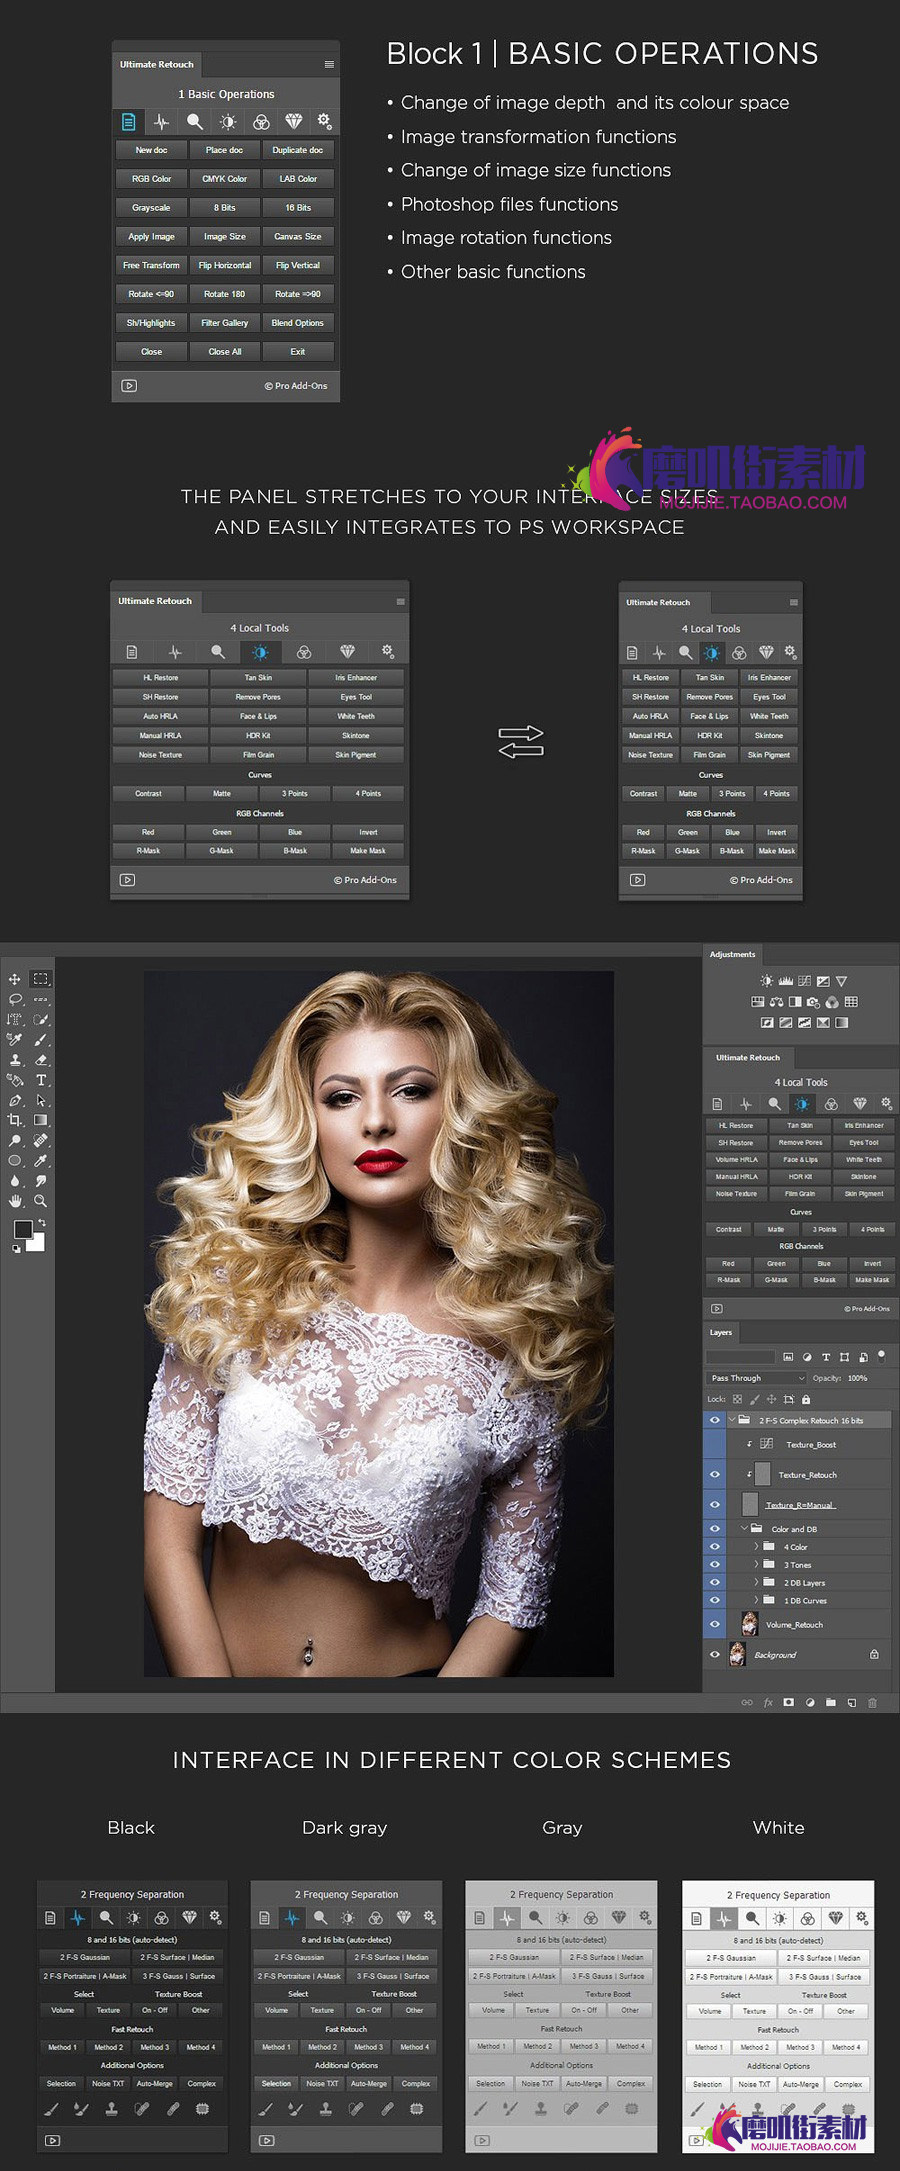Select the Move tool in Photoshop toolbar
The height and width of the screenshot is (2171, 900).
pos(15,979)
